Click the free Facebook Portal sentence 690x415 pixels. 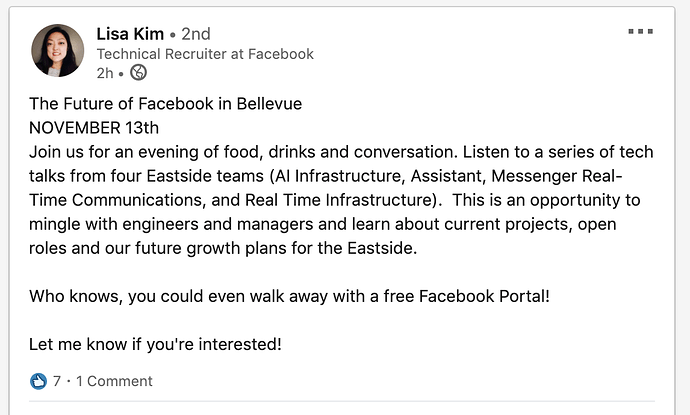click(x=290, y=296)
